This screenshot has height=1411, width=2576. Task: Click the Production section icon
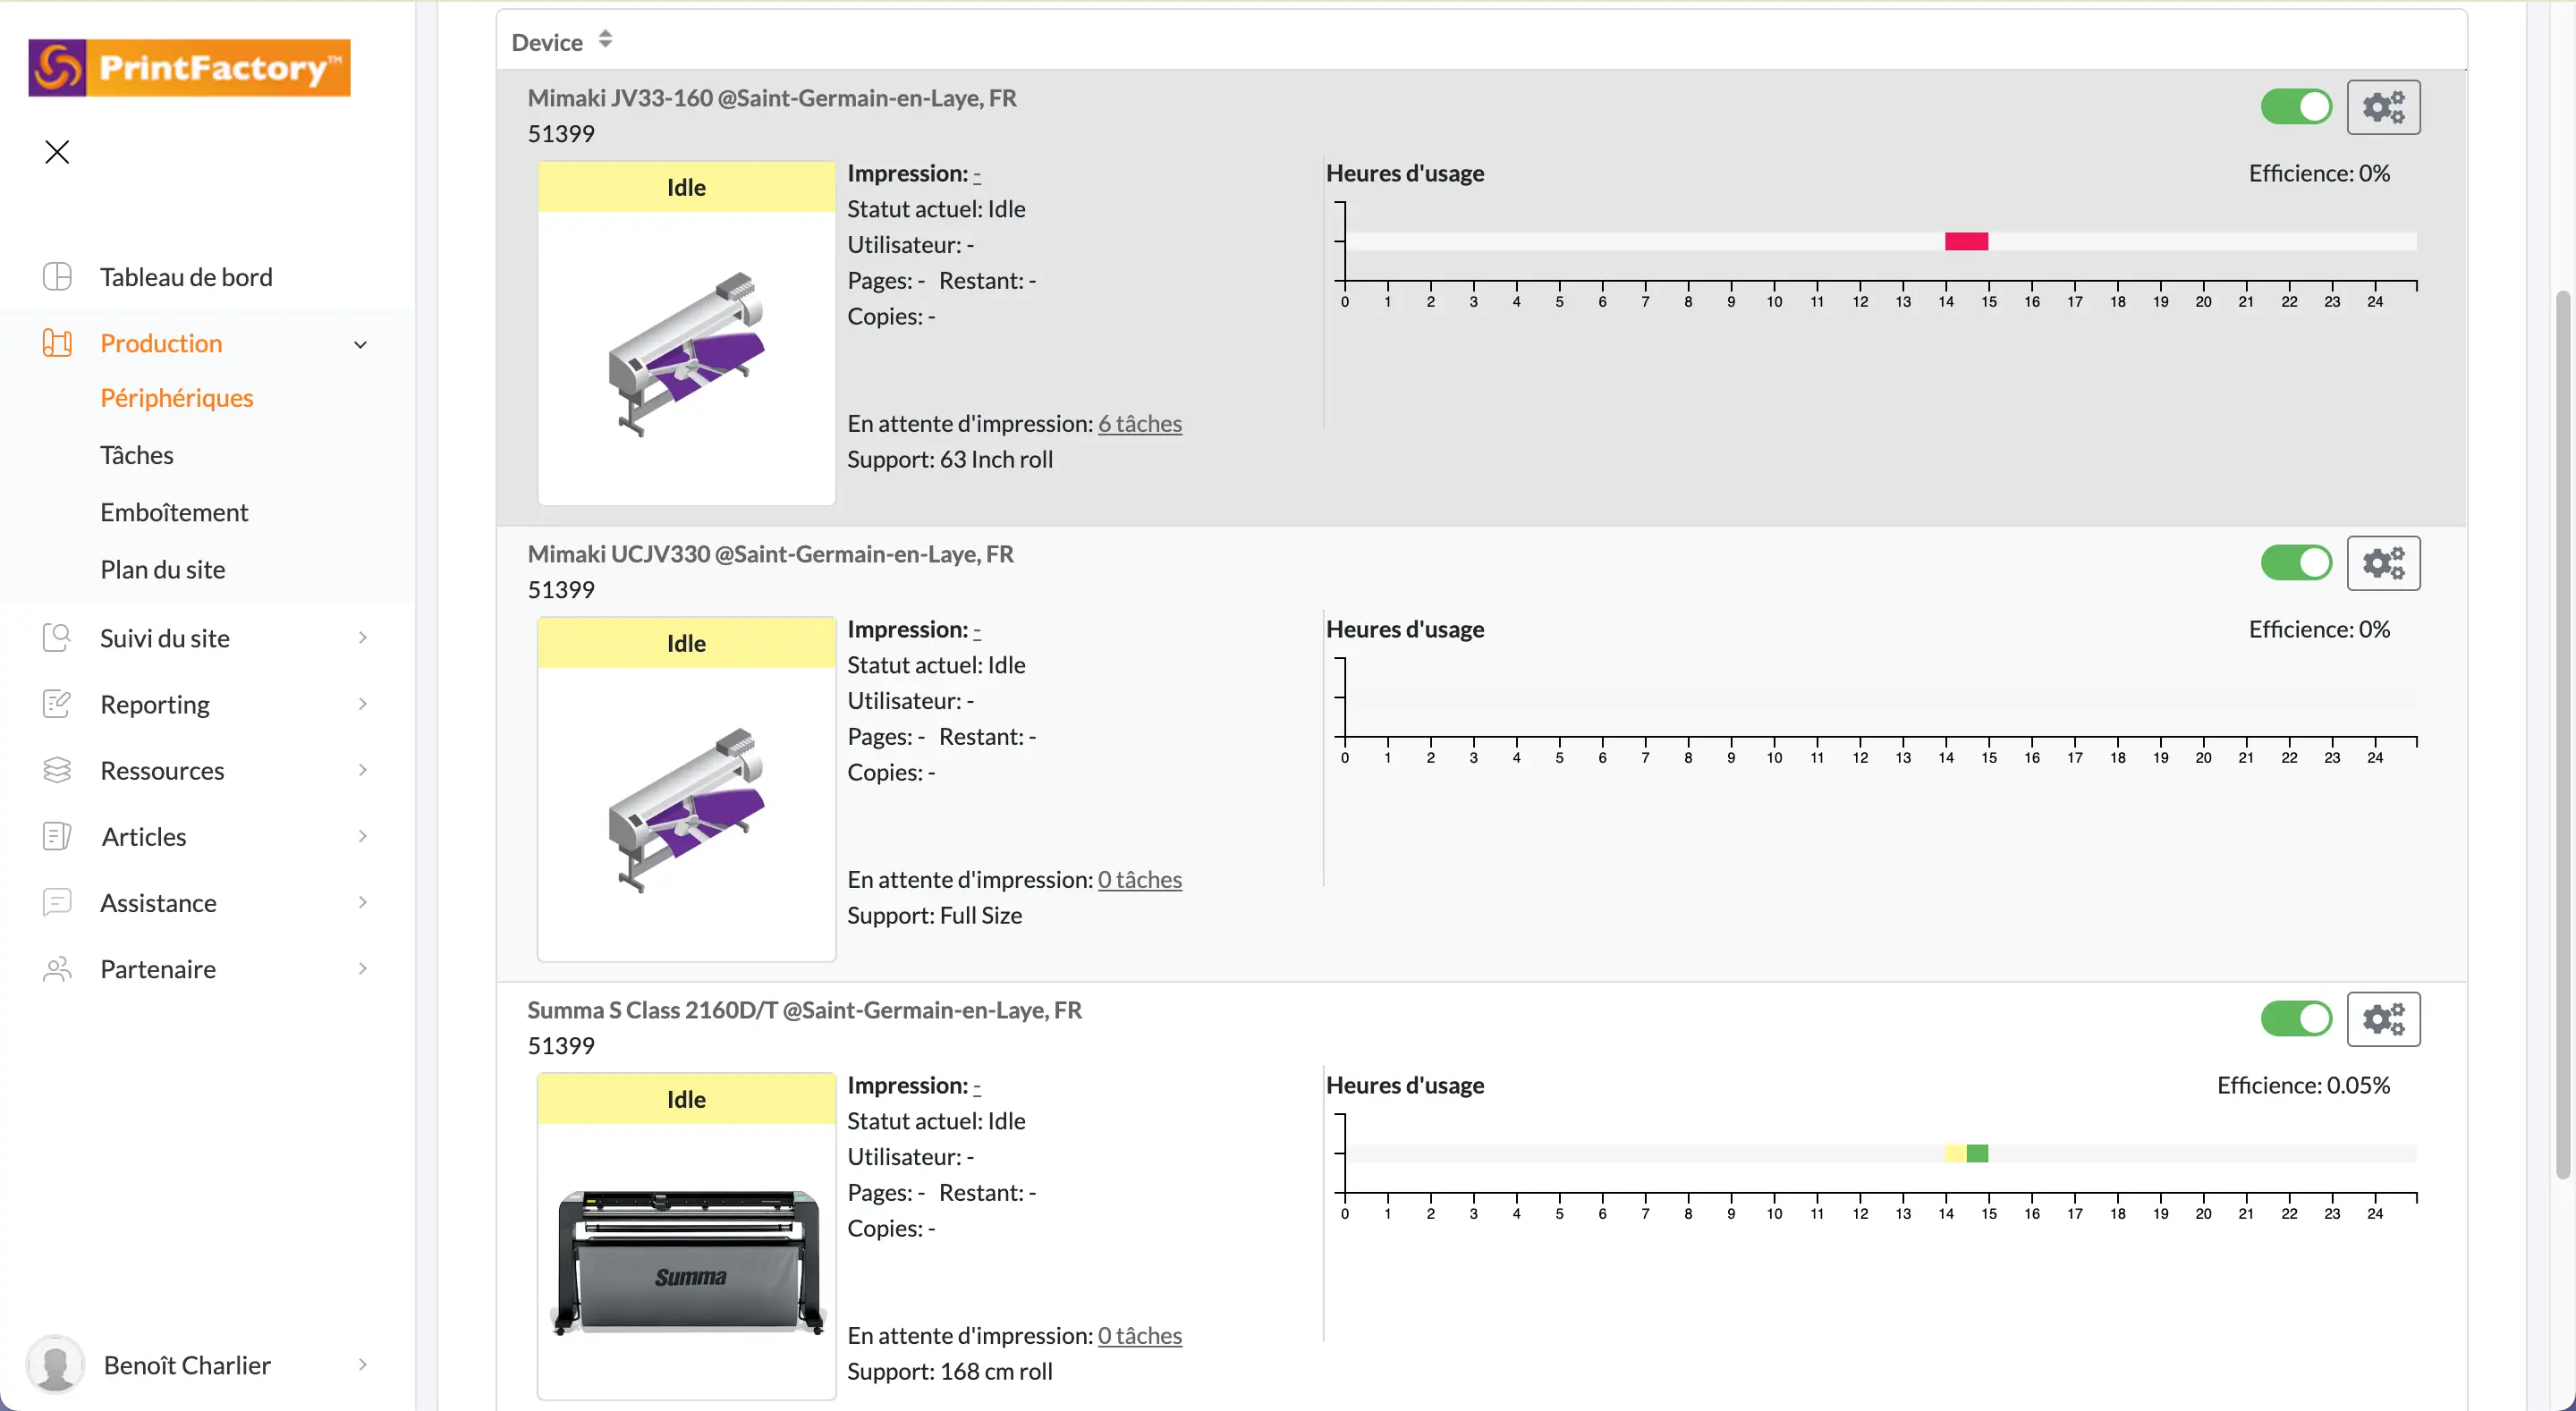[57, 343]
